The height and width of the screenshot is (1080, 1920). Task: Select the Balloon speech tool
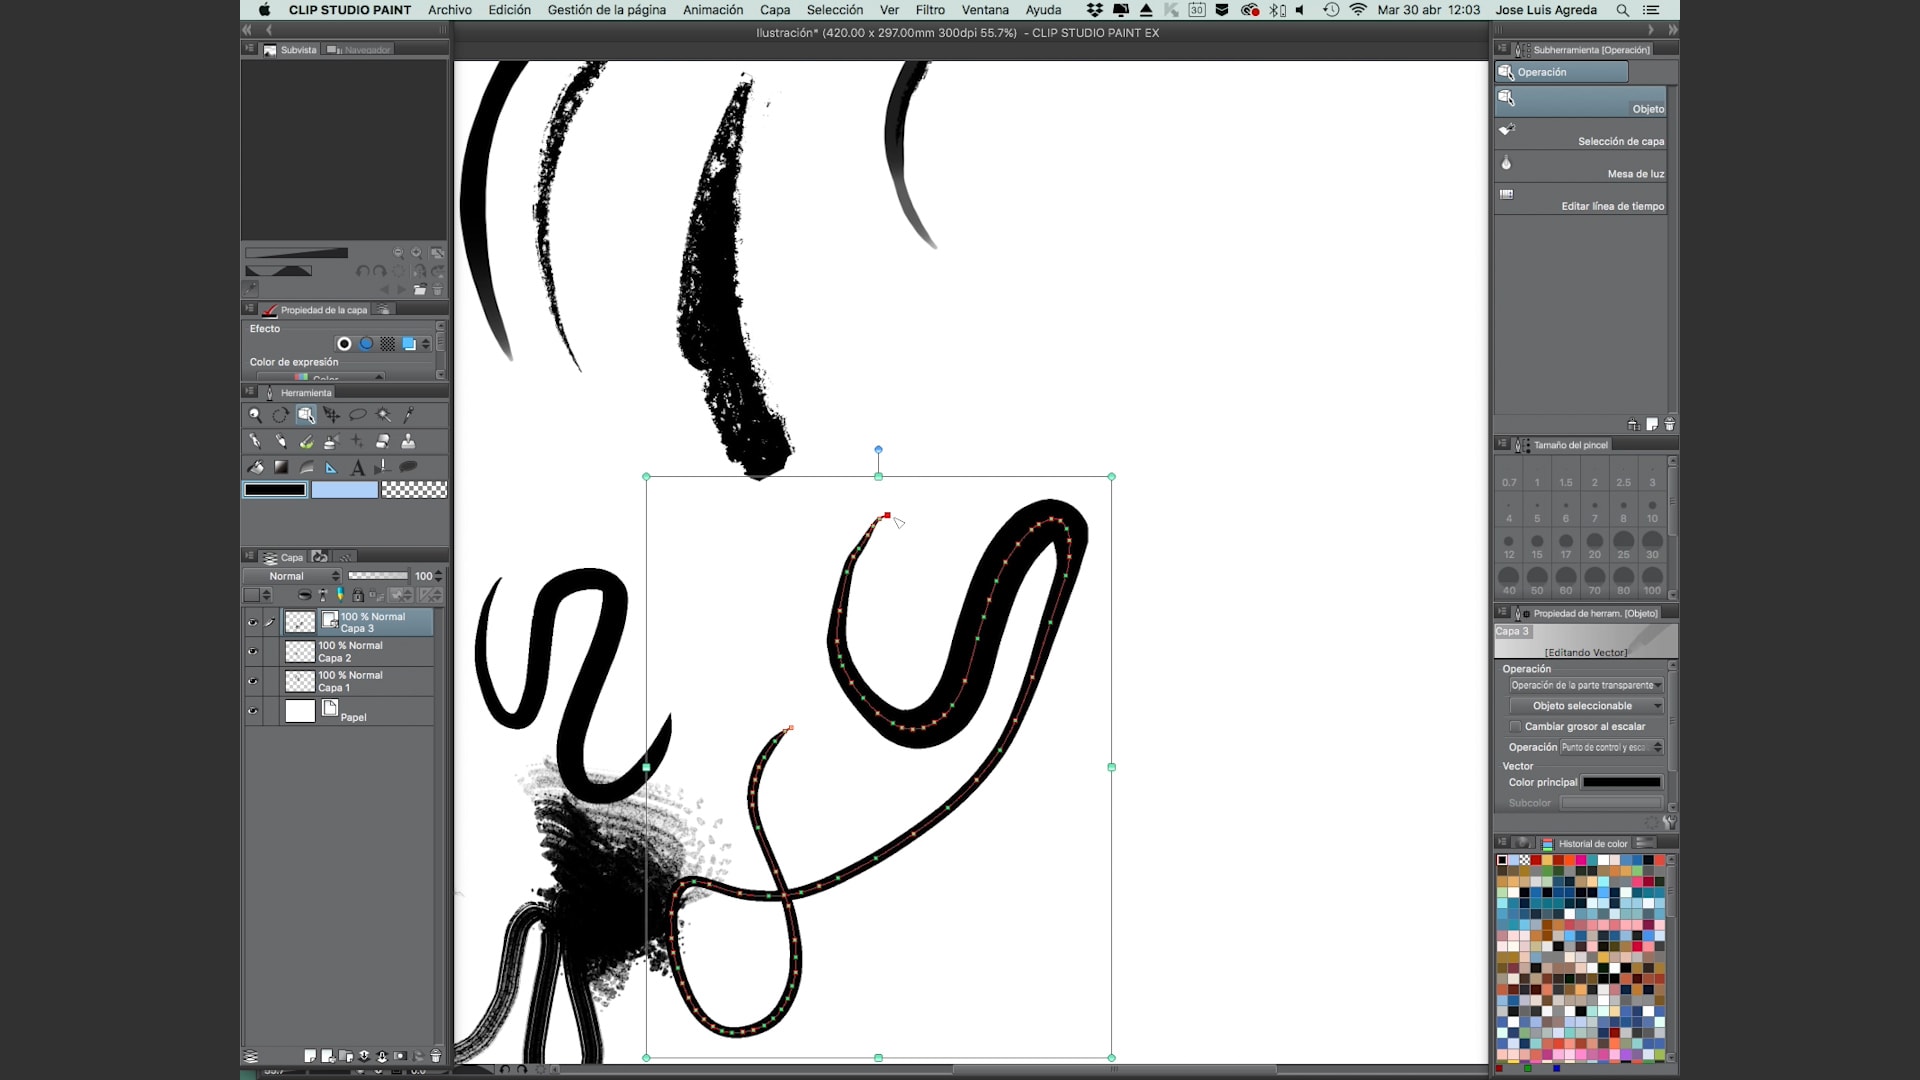(408, 467)
